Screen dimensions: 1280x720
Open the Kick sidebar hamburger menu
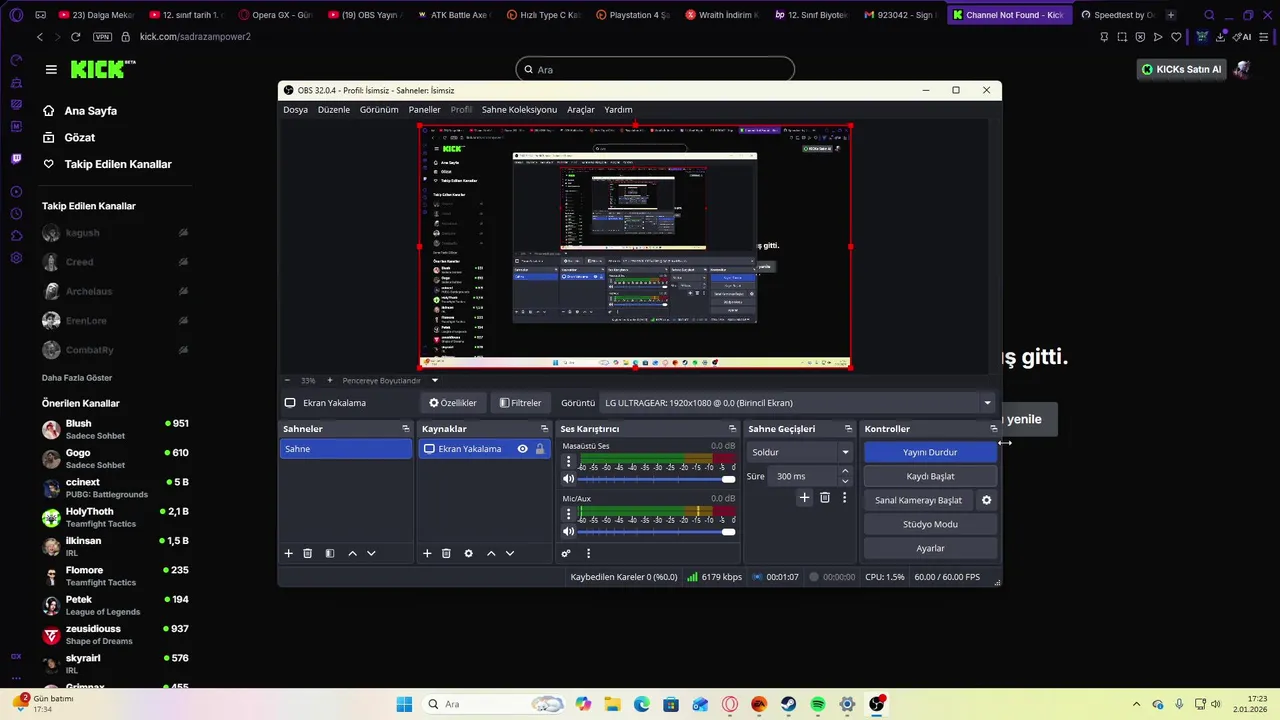pyautogui.click(x=51, y=69)
